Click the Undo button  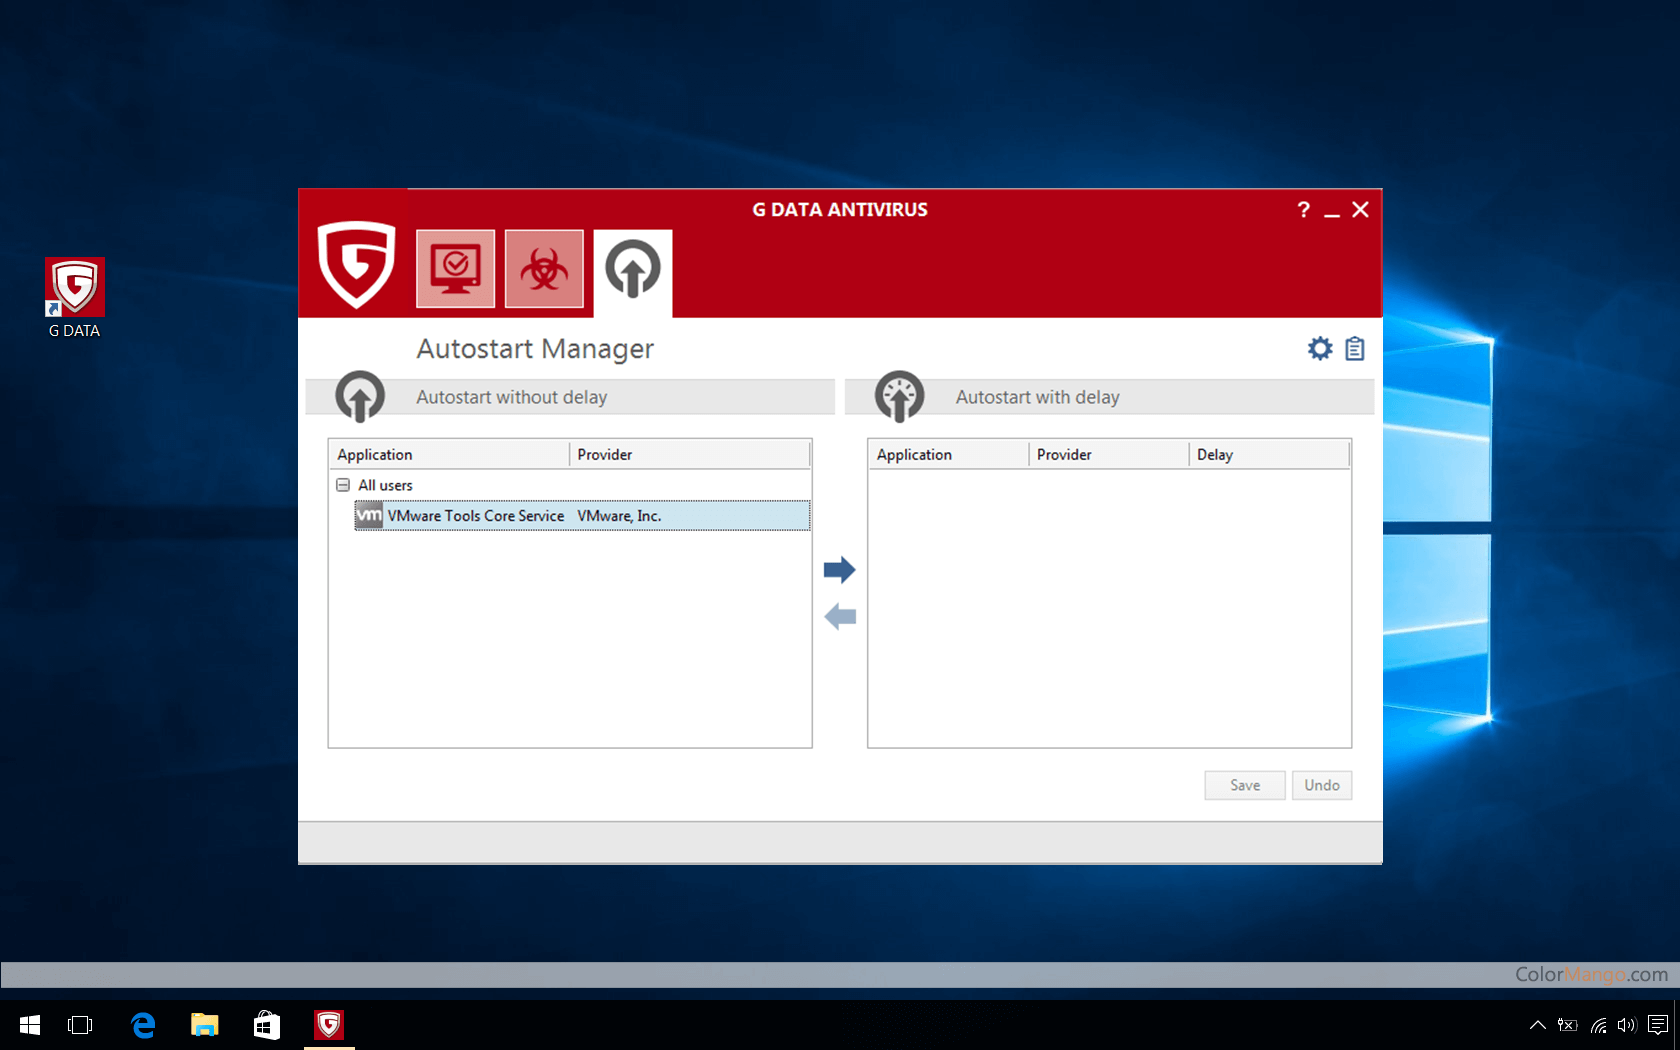click(x=1321, y=785)
